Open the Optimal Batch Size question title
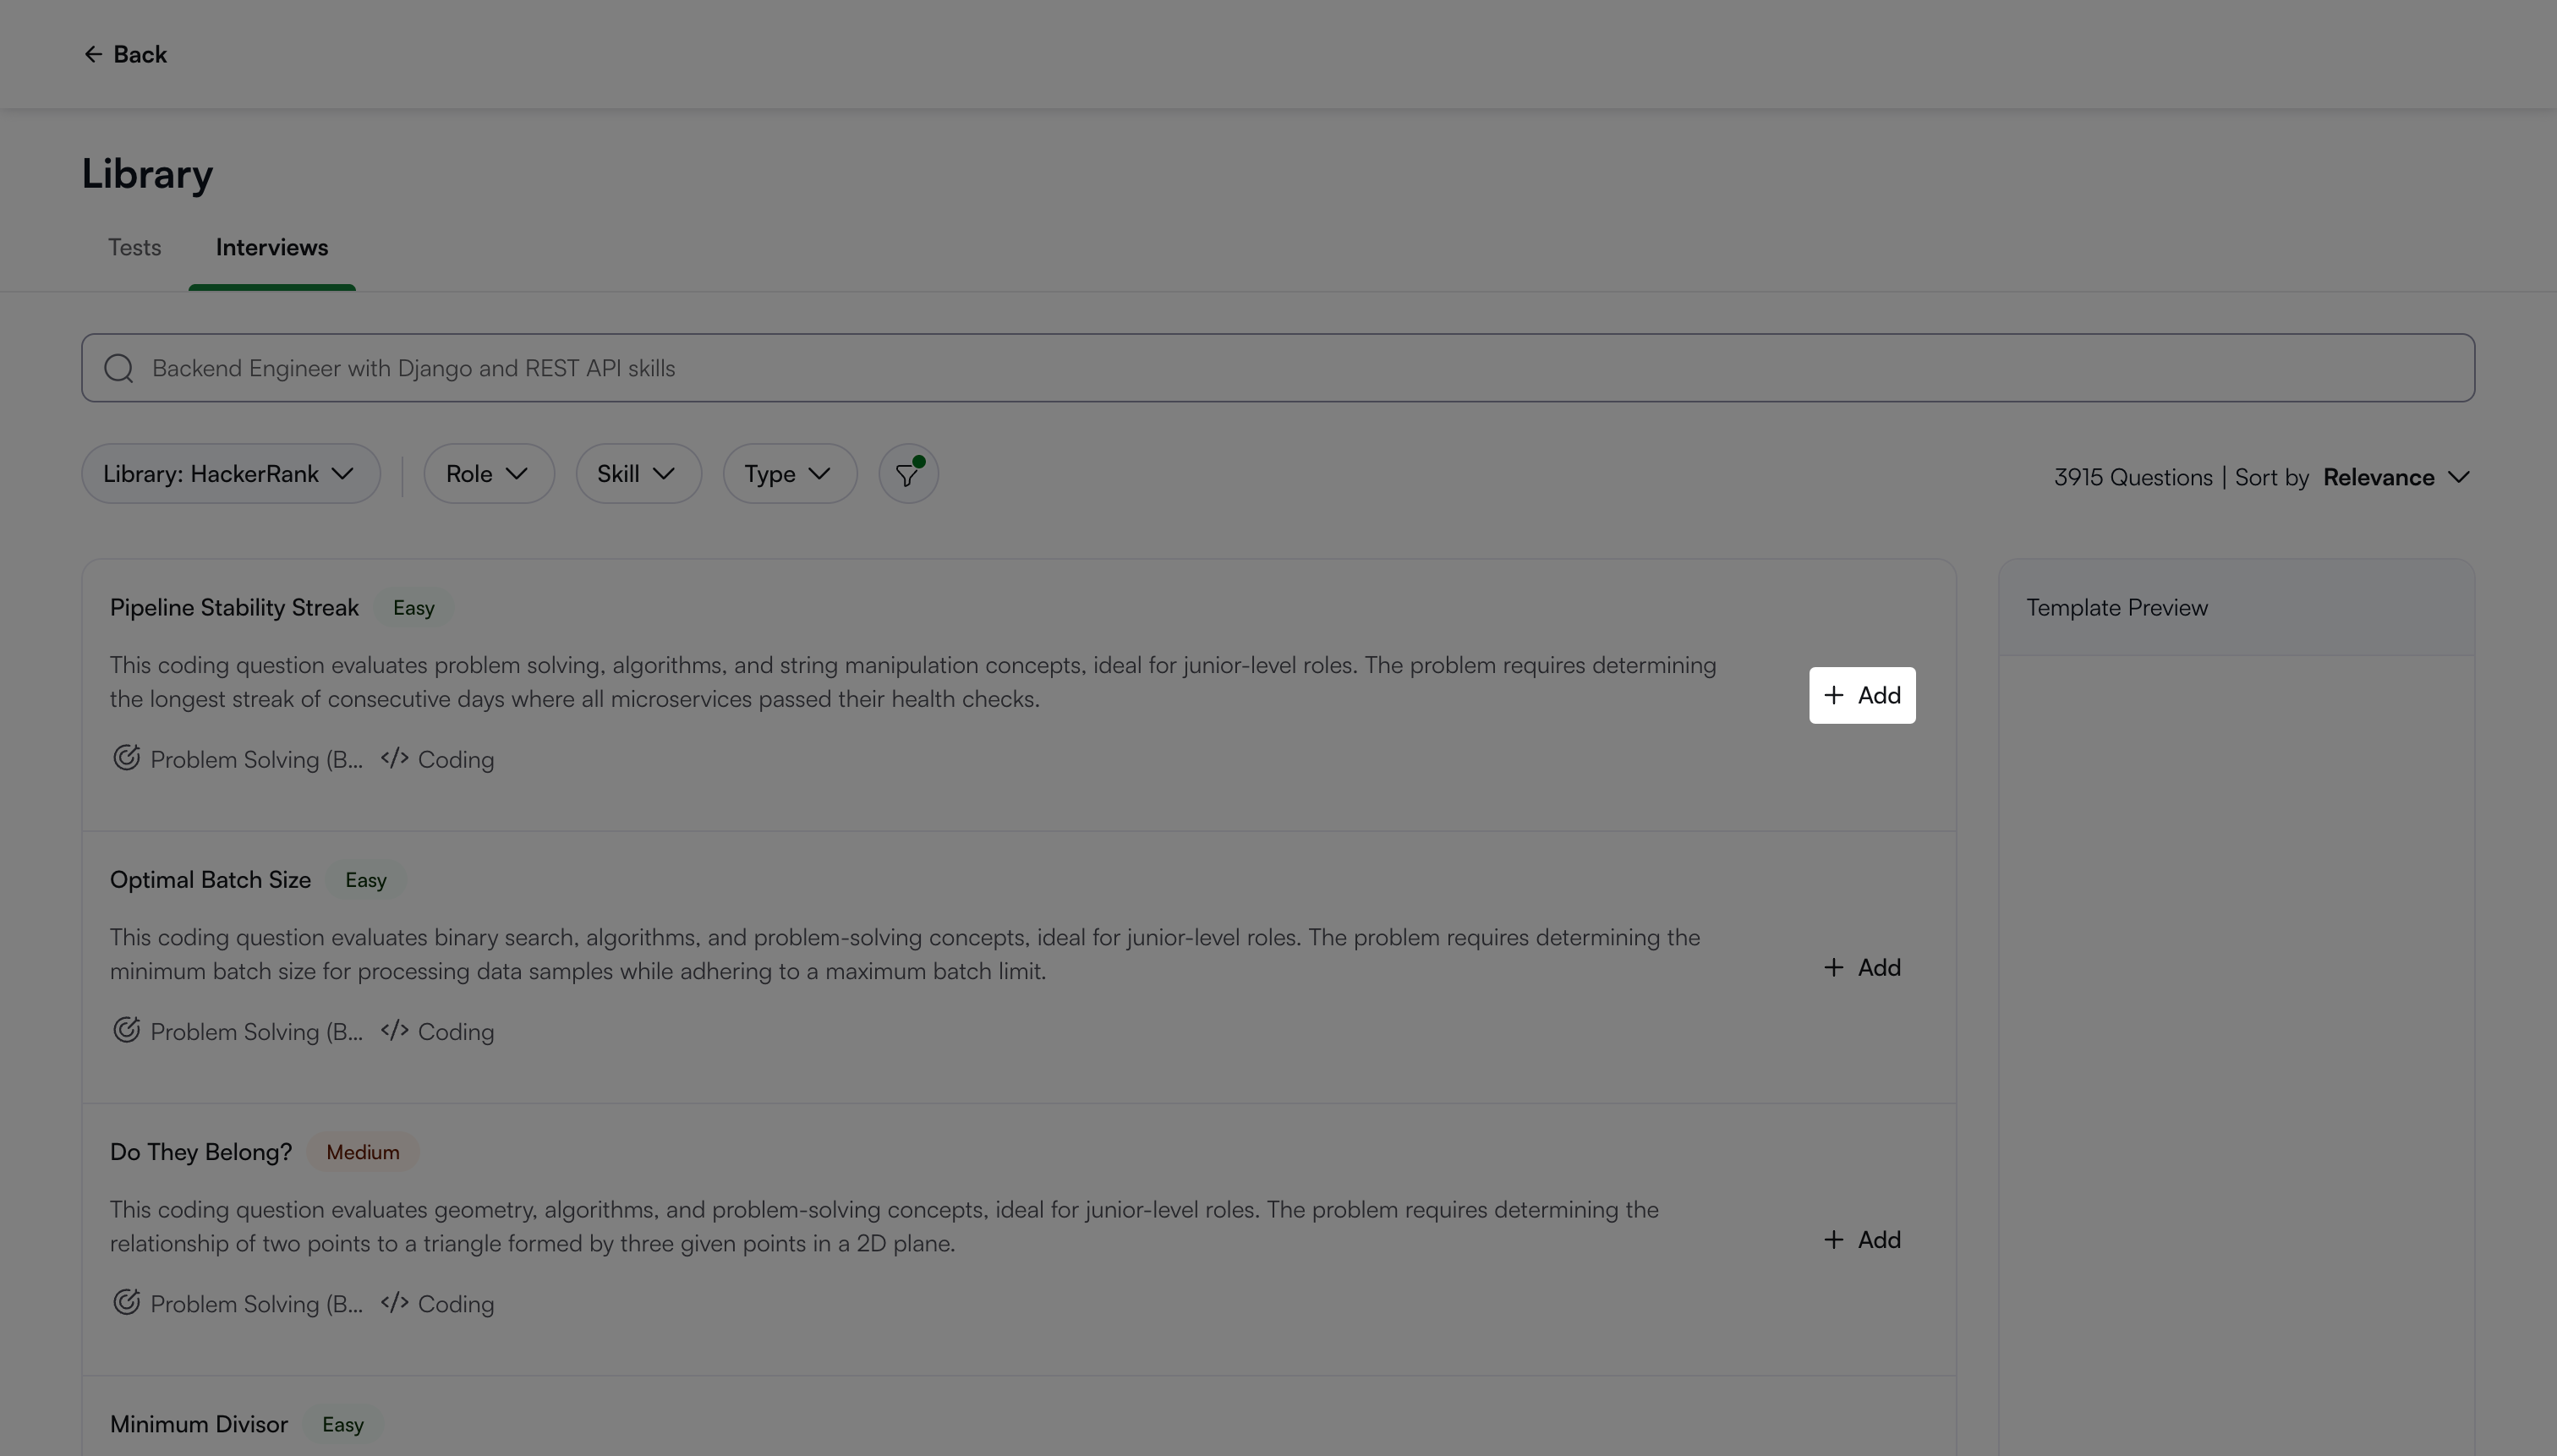 click(210, 880)
